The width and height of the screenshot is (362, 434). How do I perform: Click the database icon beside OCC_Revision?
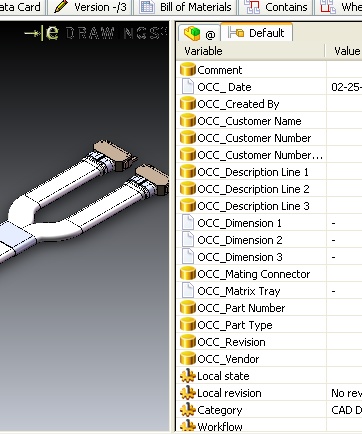[187, 341]
